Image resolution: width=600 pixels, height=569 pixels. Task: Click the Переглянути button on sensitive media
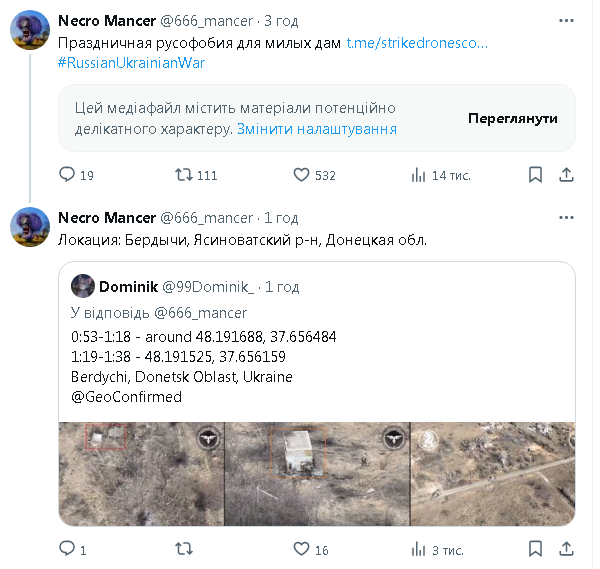(513, 118)
